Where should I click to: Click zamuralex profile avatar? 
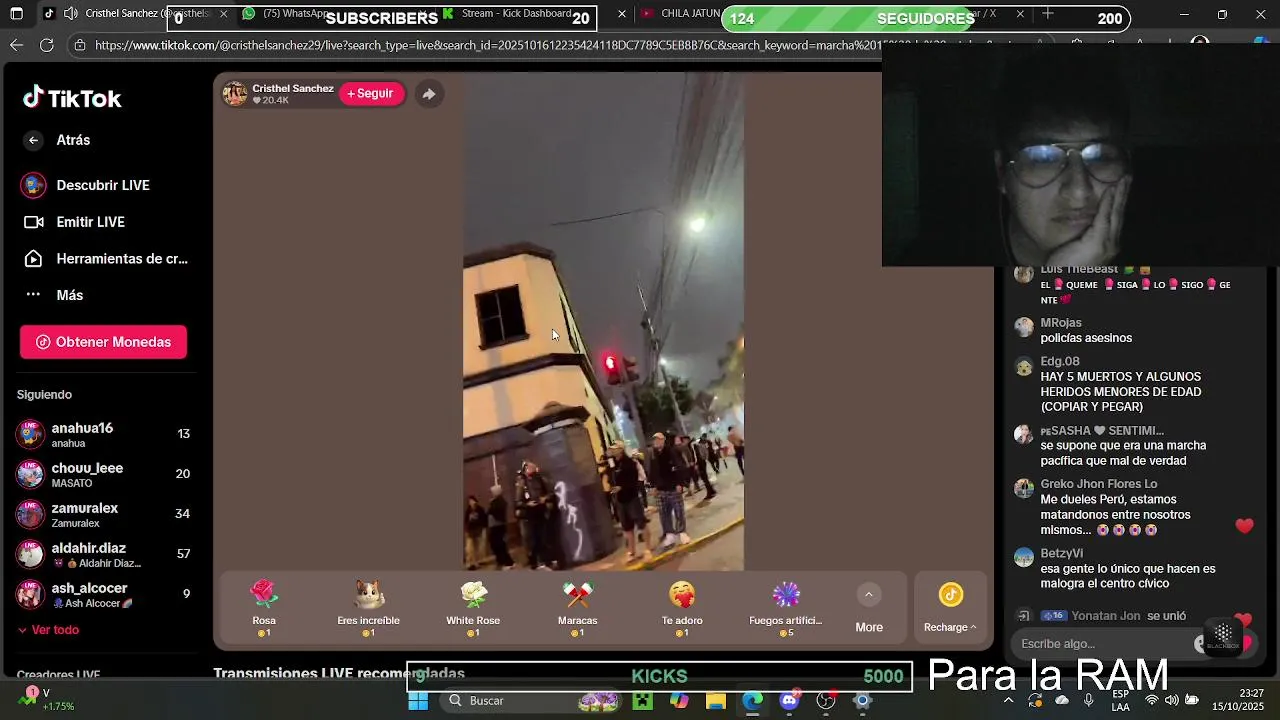pos(30,514)
